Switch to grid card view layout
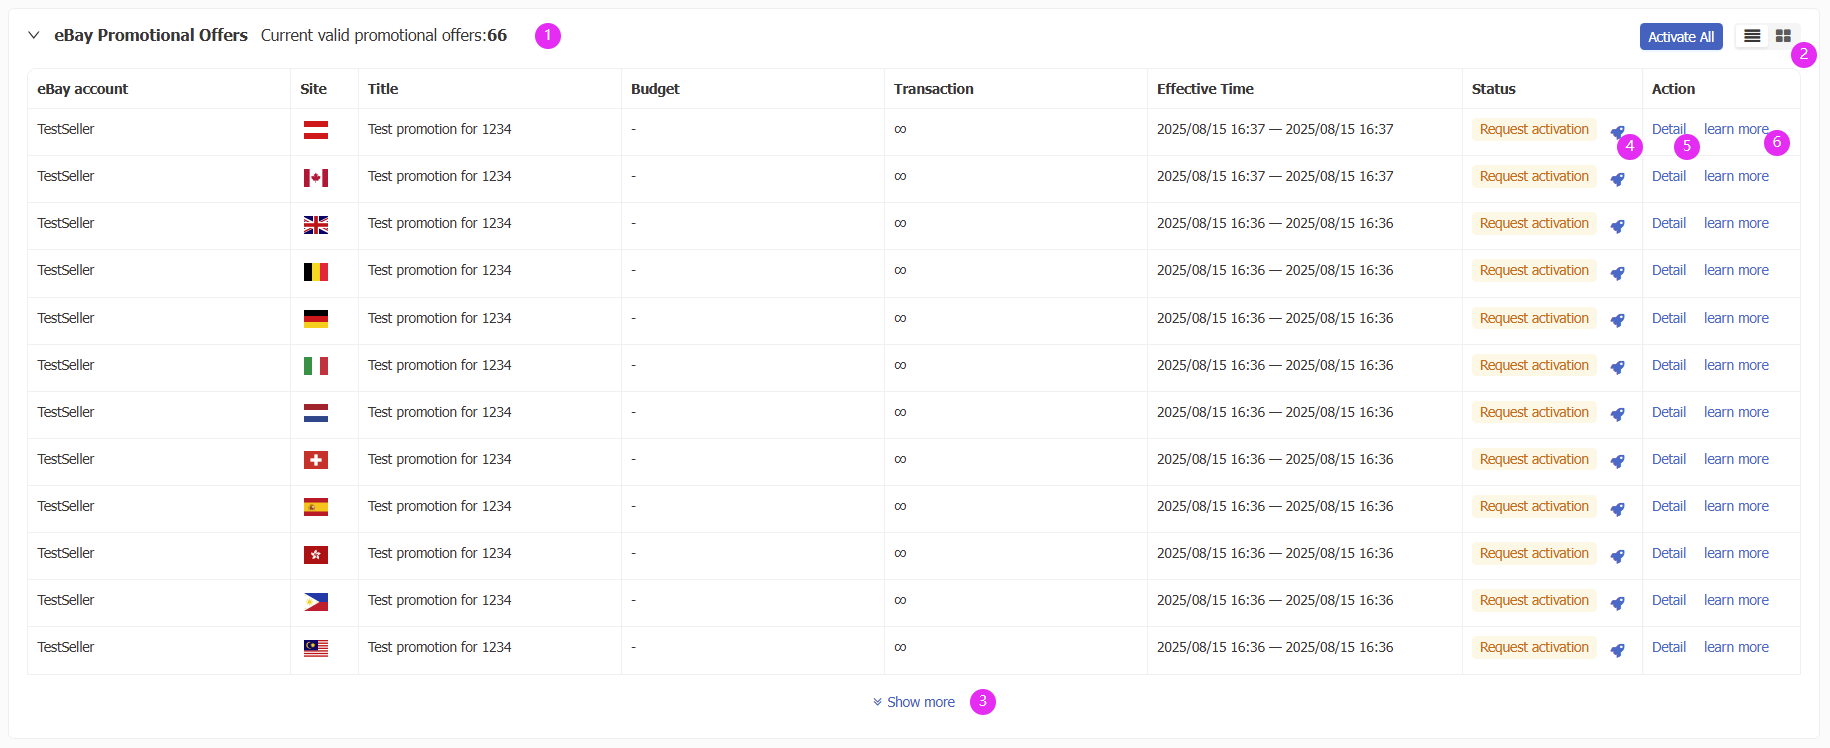This screenshot has width=1830, height=748. pos(1783,36)
